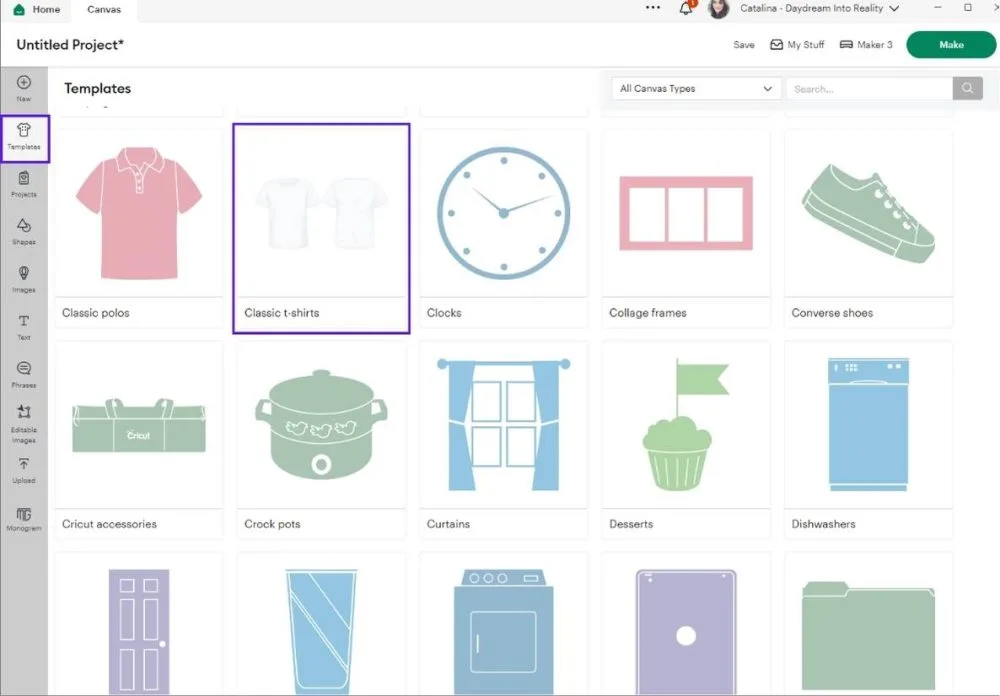
Task: Click the Templates heading text
Action: pyautogui.click(x=98, y=89)
